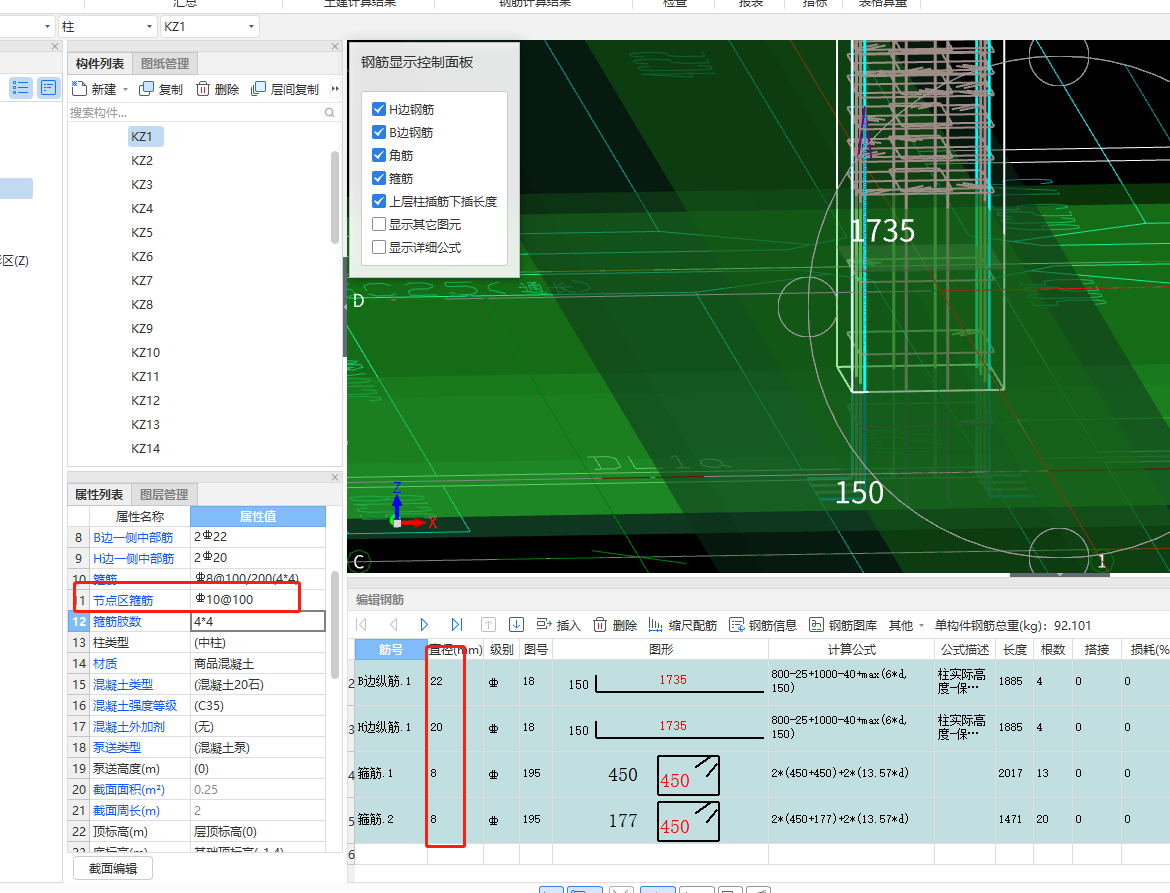Open the toolbar overflow arrow beside 层间复制
Viewport: 1170px width, 893px height.
click(x=335, y=89)
